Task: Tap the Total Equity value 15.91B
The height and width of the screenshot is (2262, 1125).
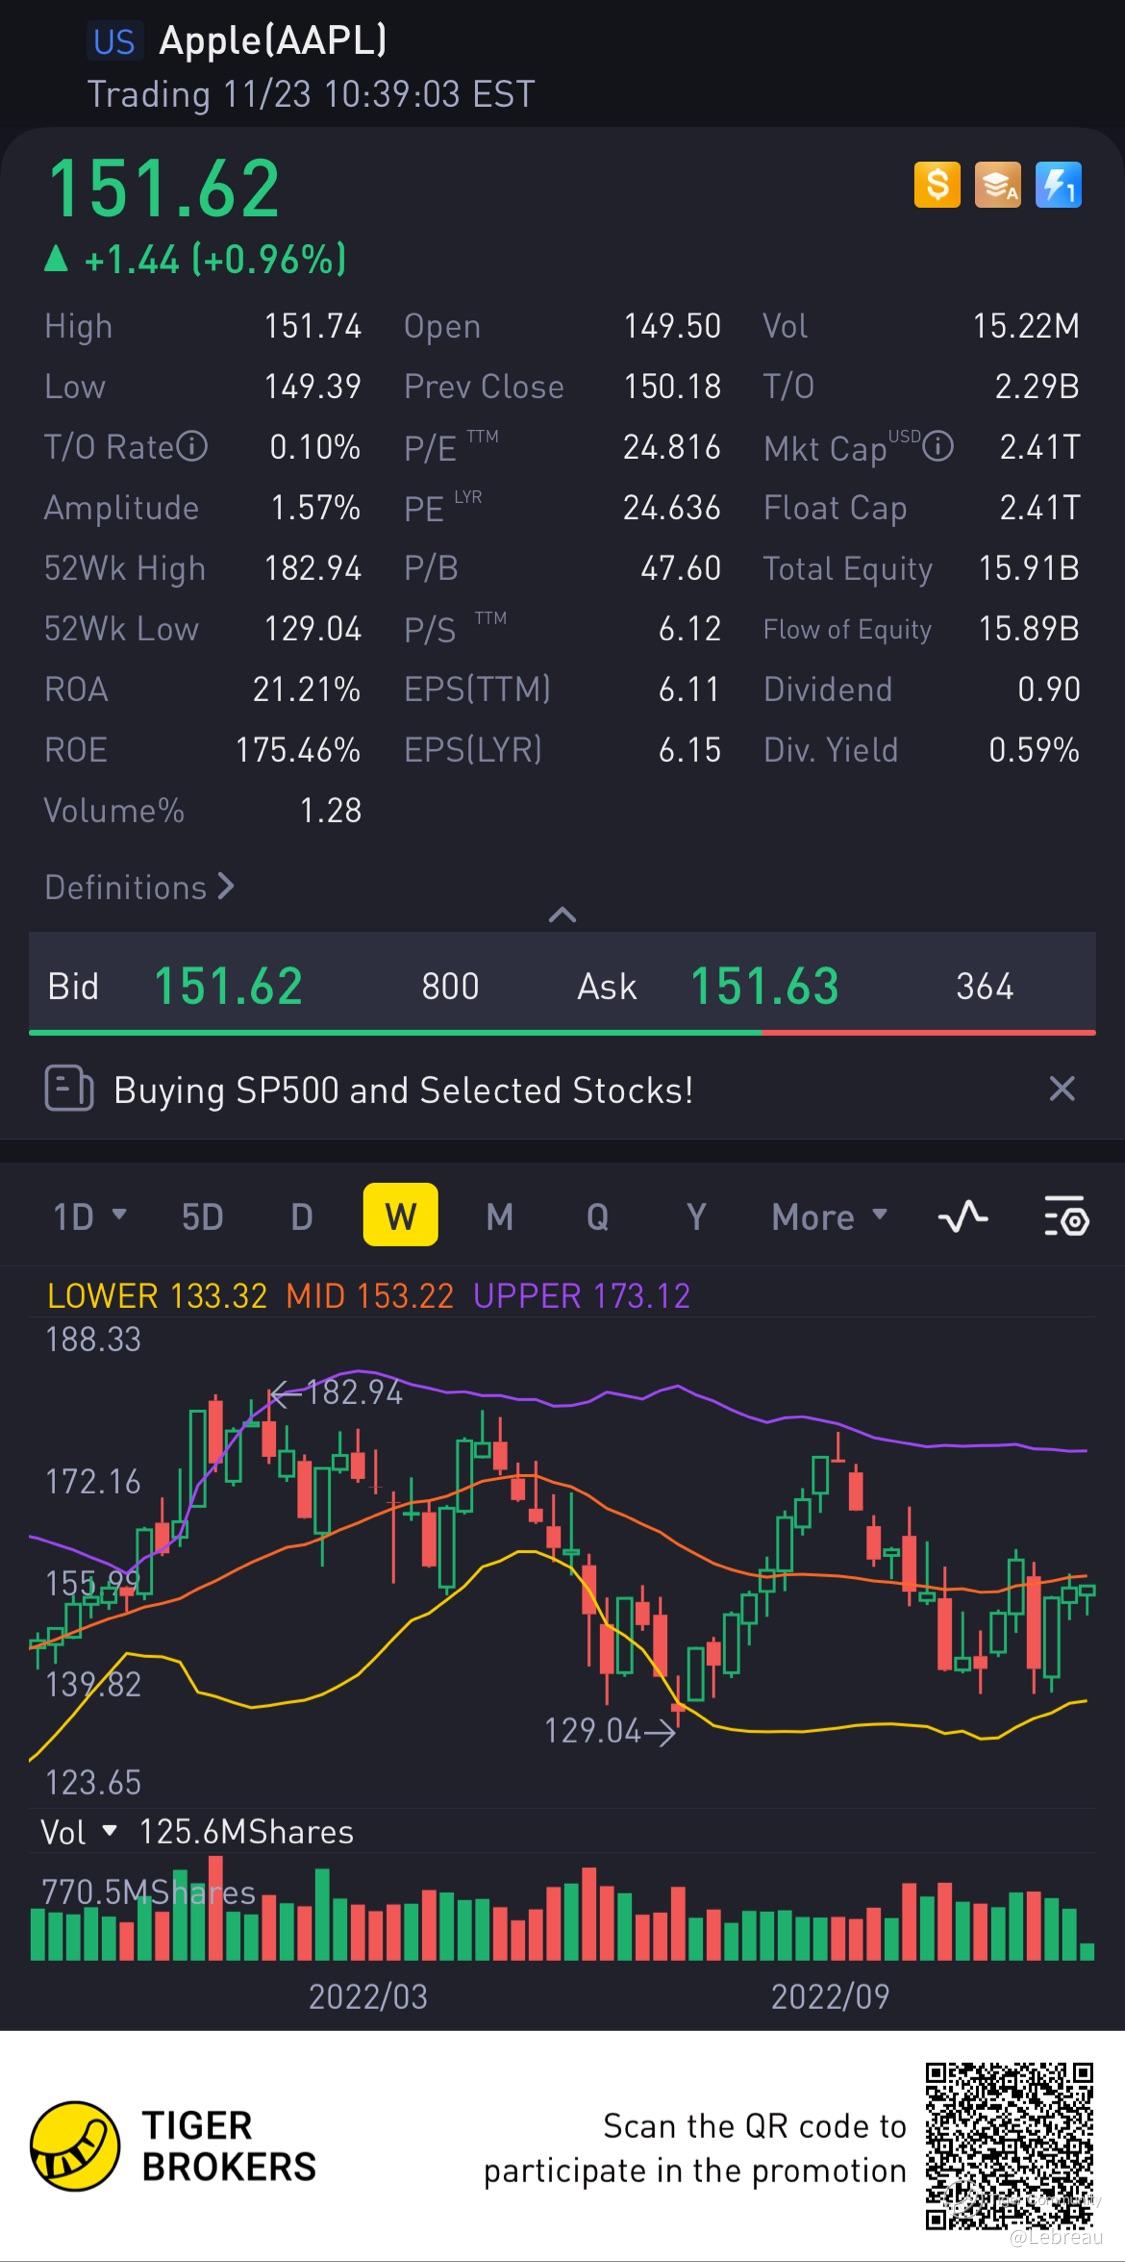Action: 1029,568
